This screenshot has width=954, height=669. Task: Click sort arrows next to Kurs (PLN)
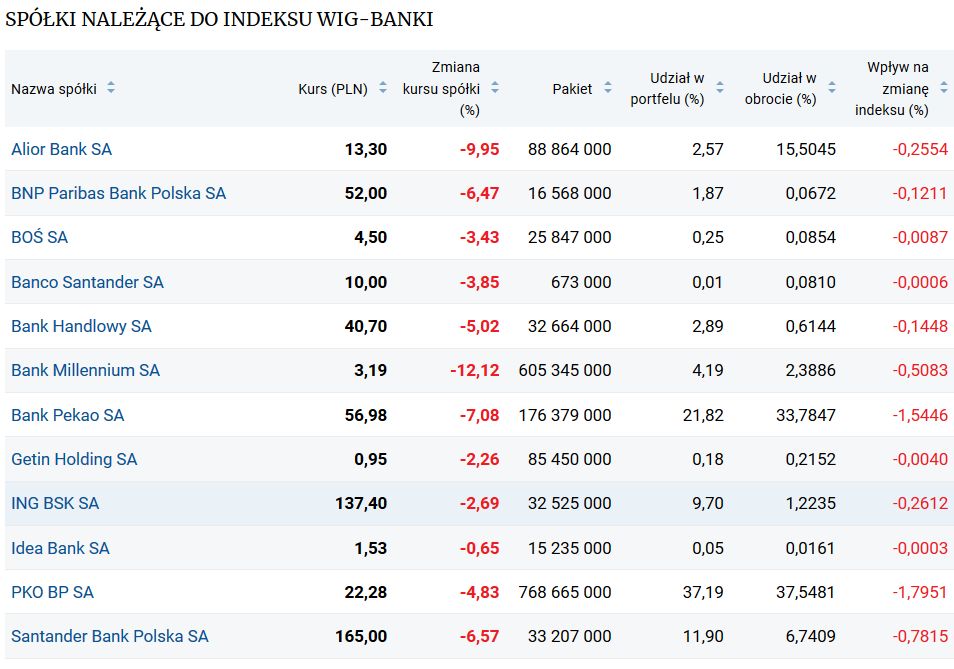point(383,88)
